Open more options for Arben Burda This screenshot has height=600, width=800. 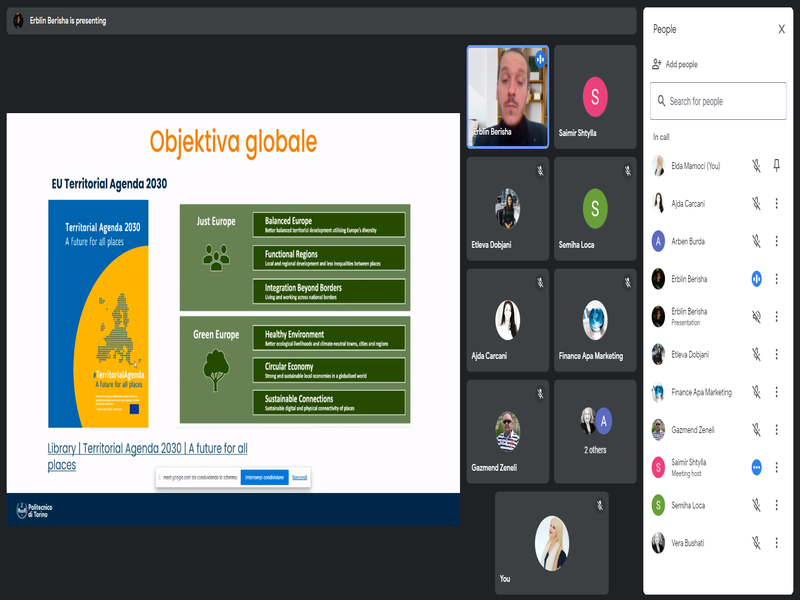click(777, 241)
